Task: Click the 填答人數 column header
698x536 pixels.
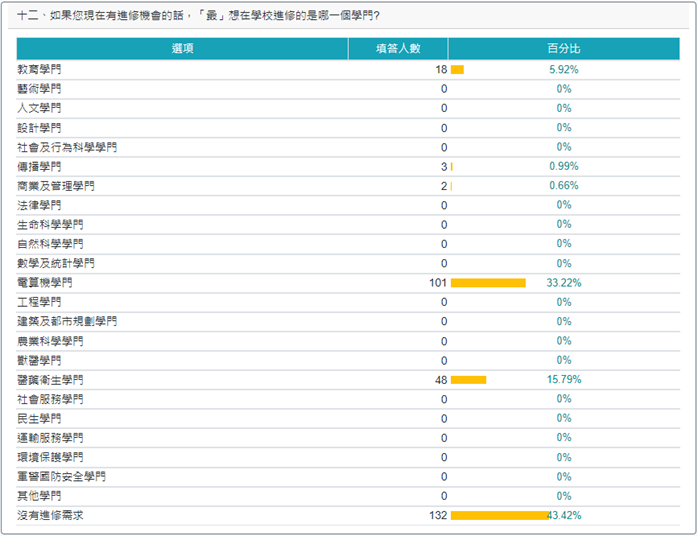Action: coord(398,48)
